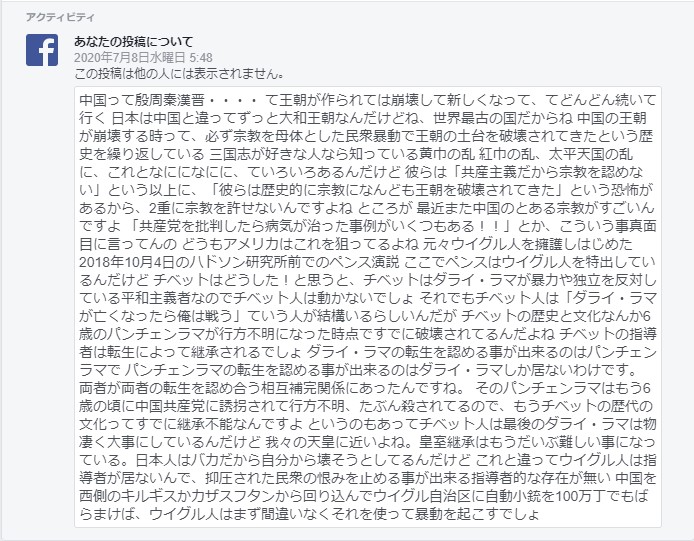The image size is (694, 541).
Task: Open the あなたの投稿について title
Action: coord(134,42)
